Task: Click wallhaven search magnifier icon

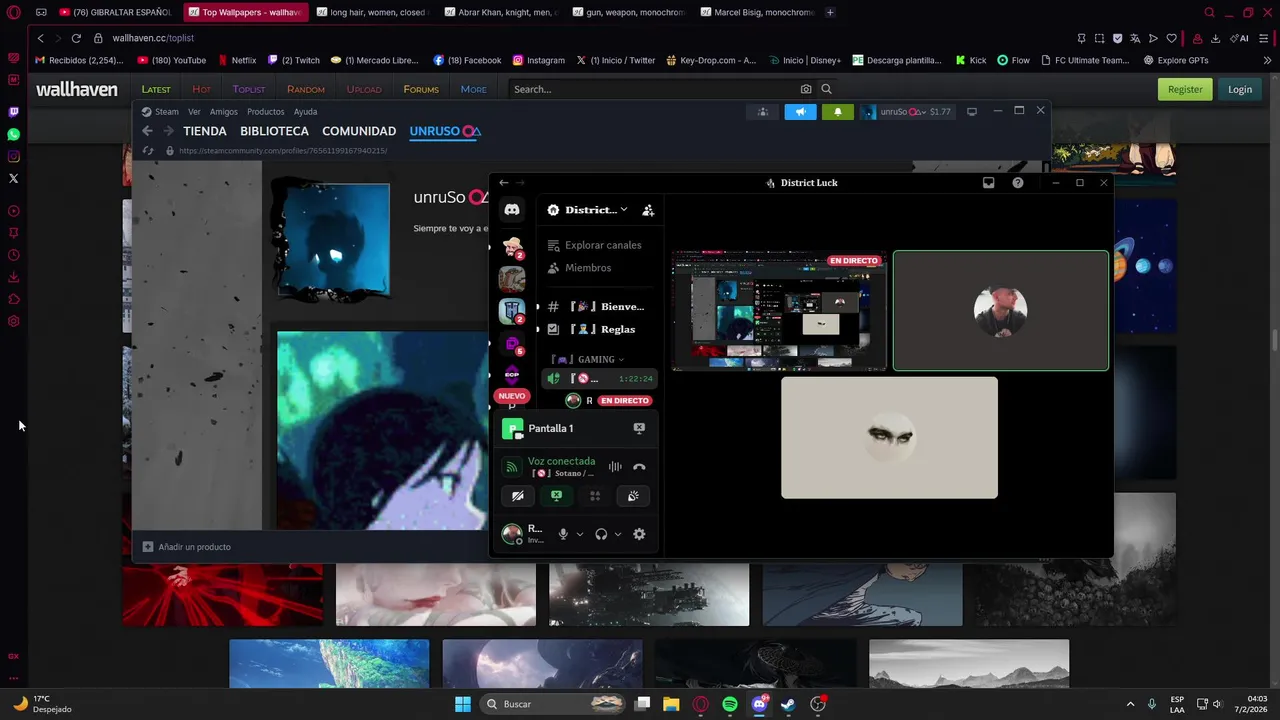Action: click(x=826, y=89)
